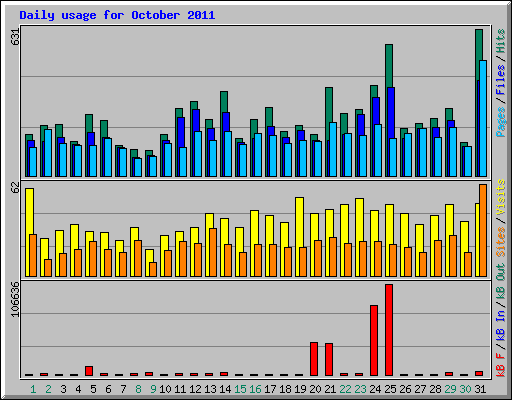512x400 pixels.
Task: Select day 2 on the date axis
Action: click(48, 389)
